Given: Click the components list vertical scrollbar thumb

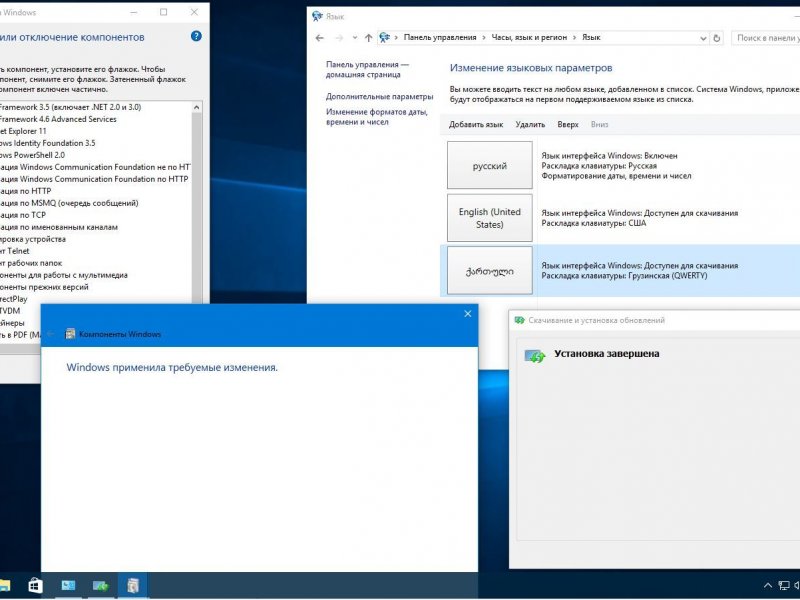Looking at the screenshot, I should pos(196,207).
